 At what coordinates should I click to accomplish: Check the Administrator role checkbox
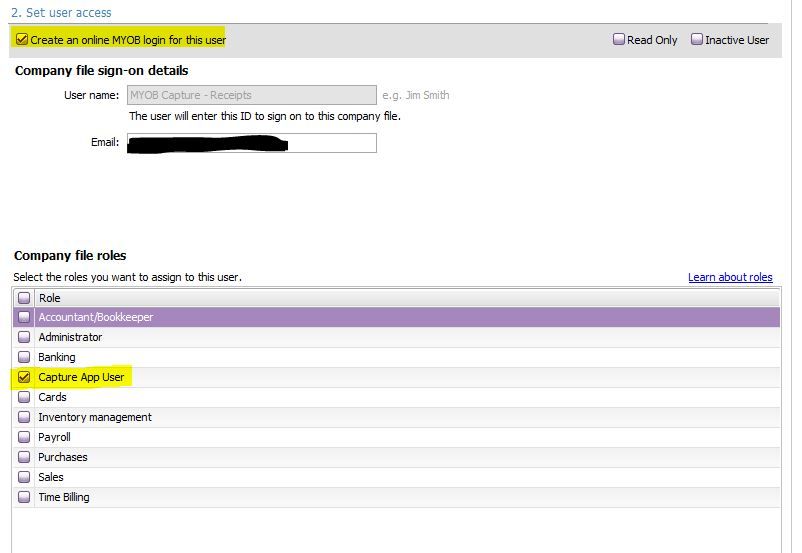click(x=24, y=337)
